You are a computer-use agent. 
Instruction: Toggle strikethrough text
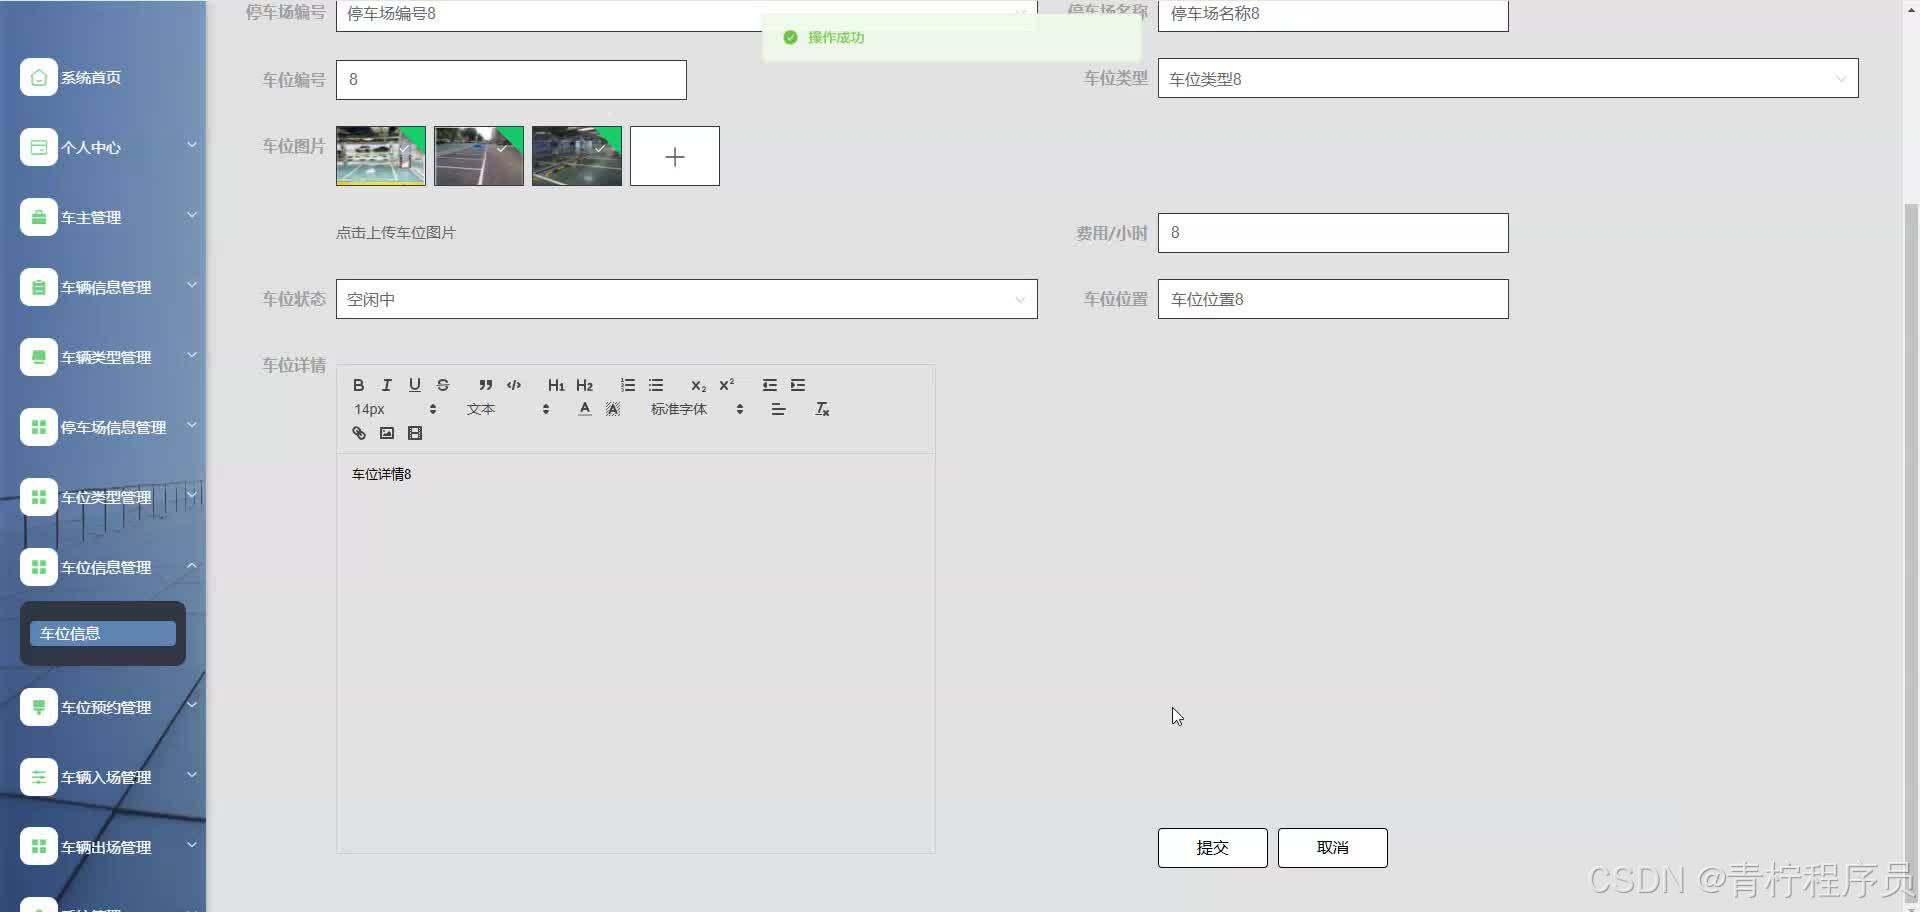(x=442, y=385)
